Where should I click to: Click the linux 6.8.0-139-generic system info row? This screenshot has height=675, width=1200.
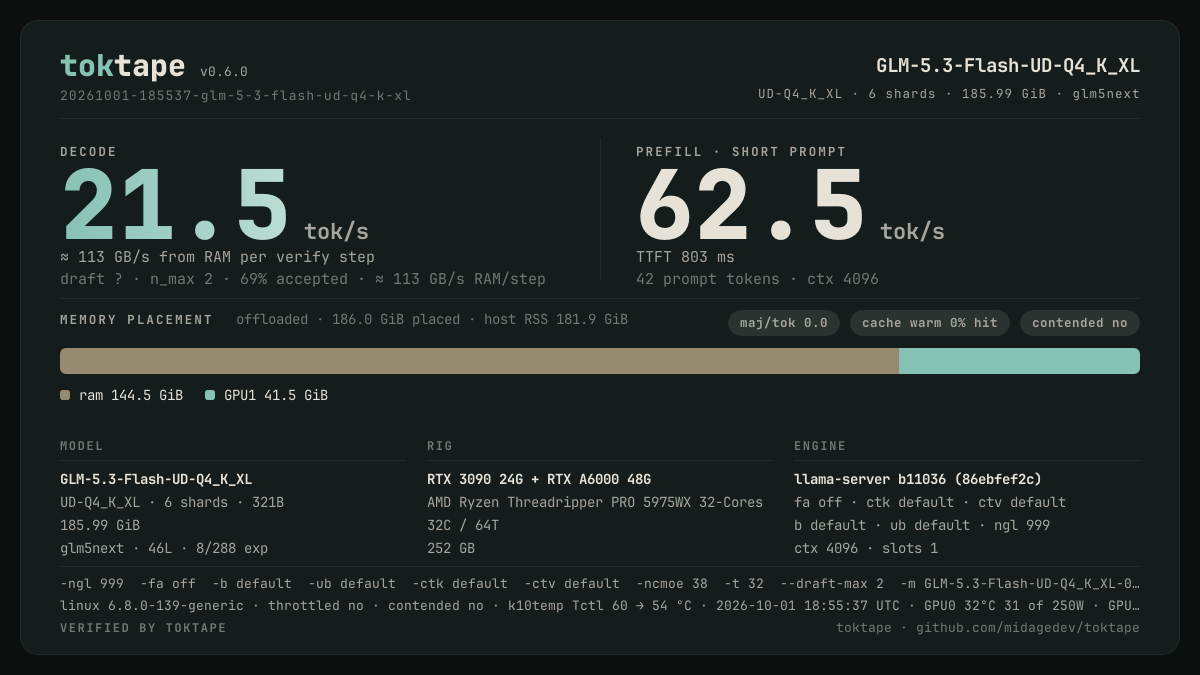[x=600, y=605]
